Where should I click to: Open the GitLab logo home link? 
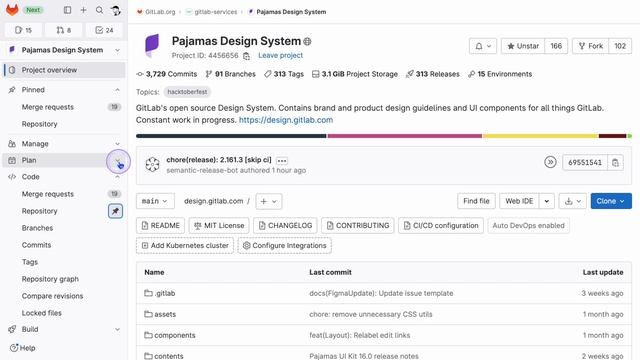click(x=12, y=10)
